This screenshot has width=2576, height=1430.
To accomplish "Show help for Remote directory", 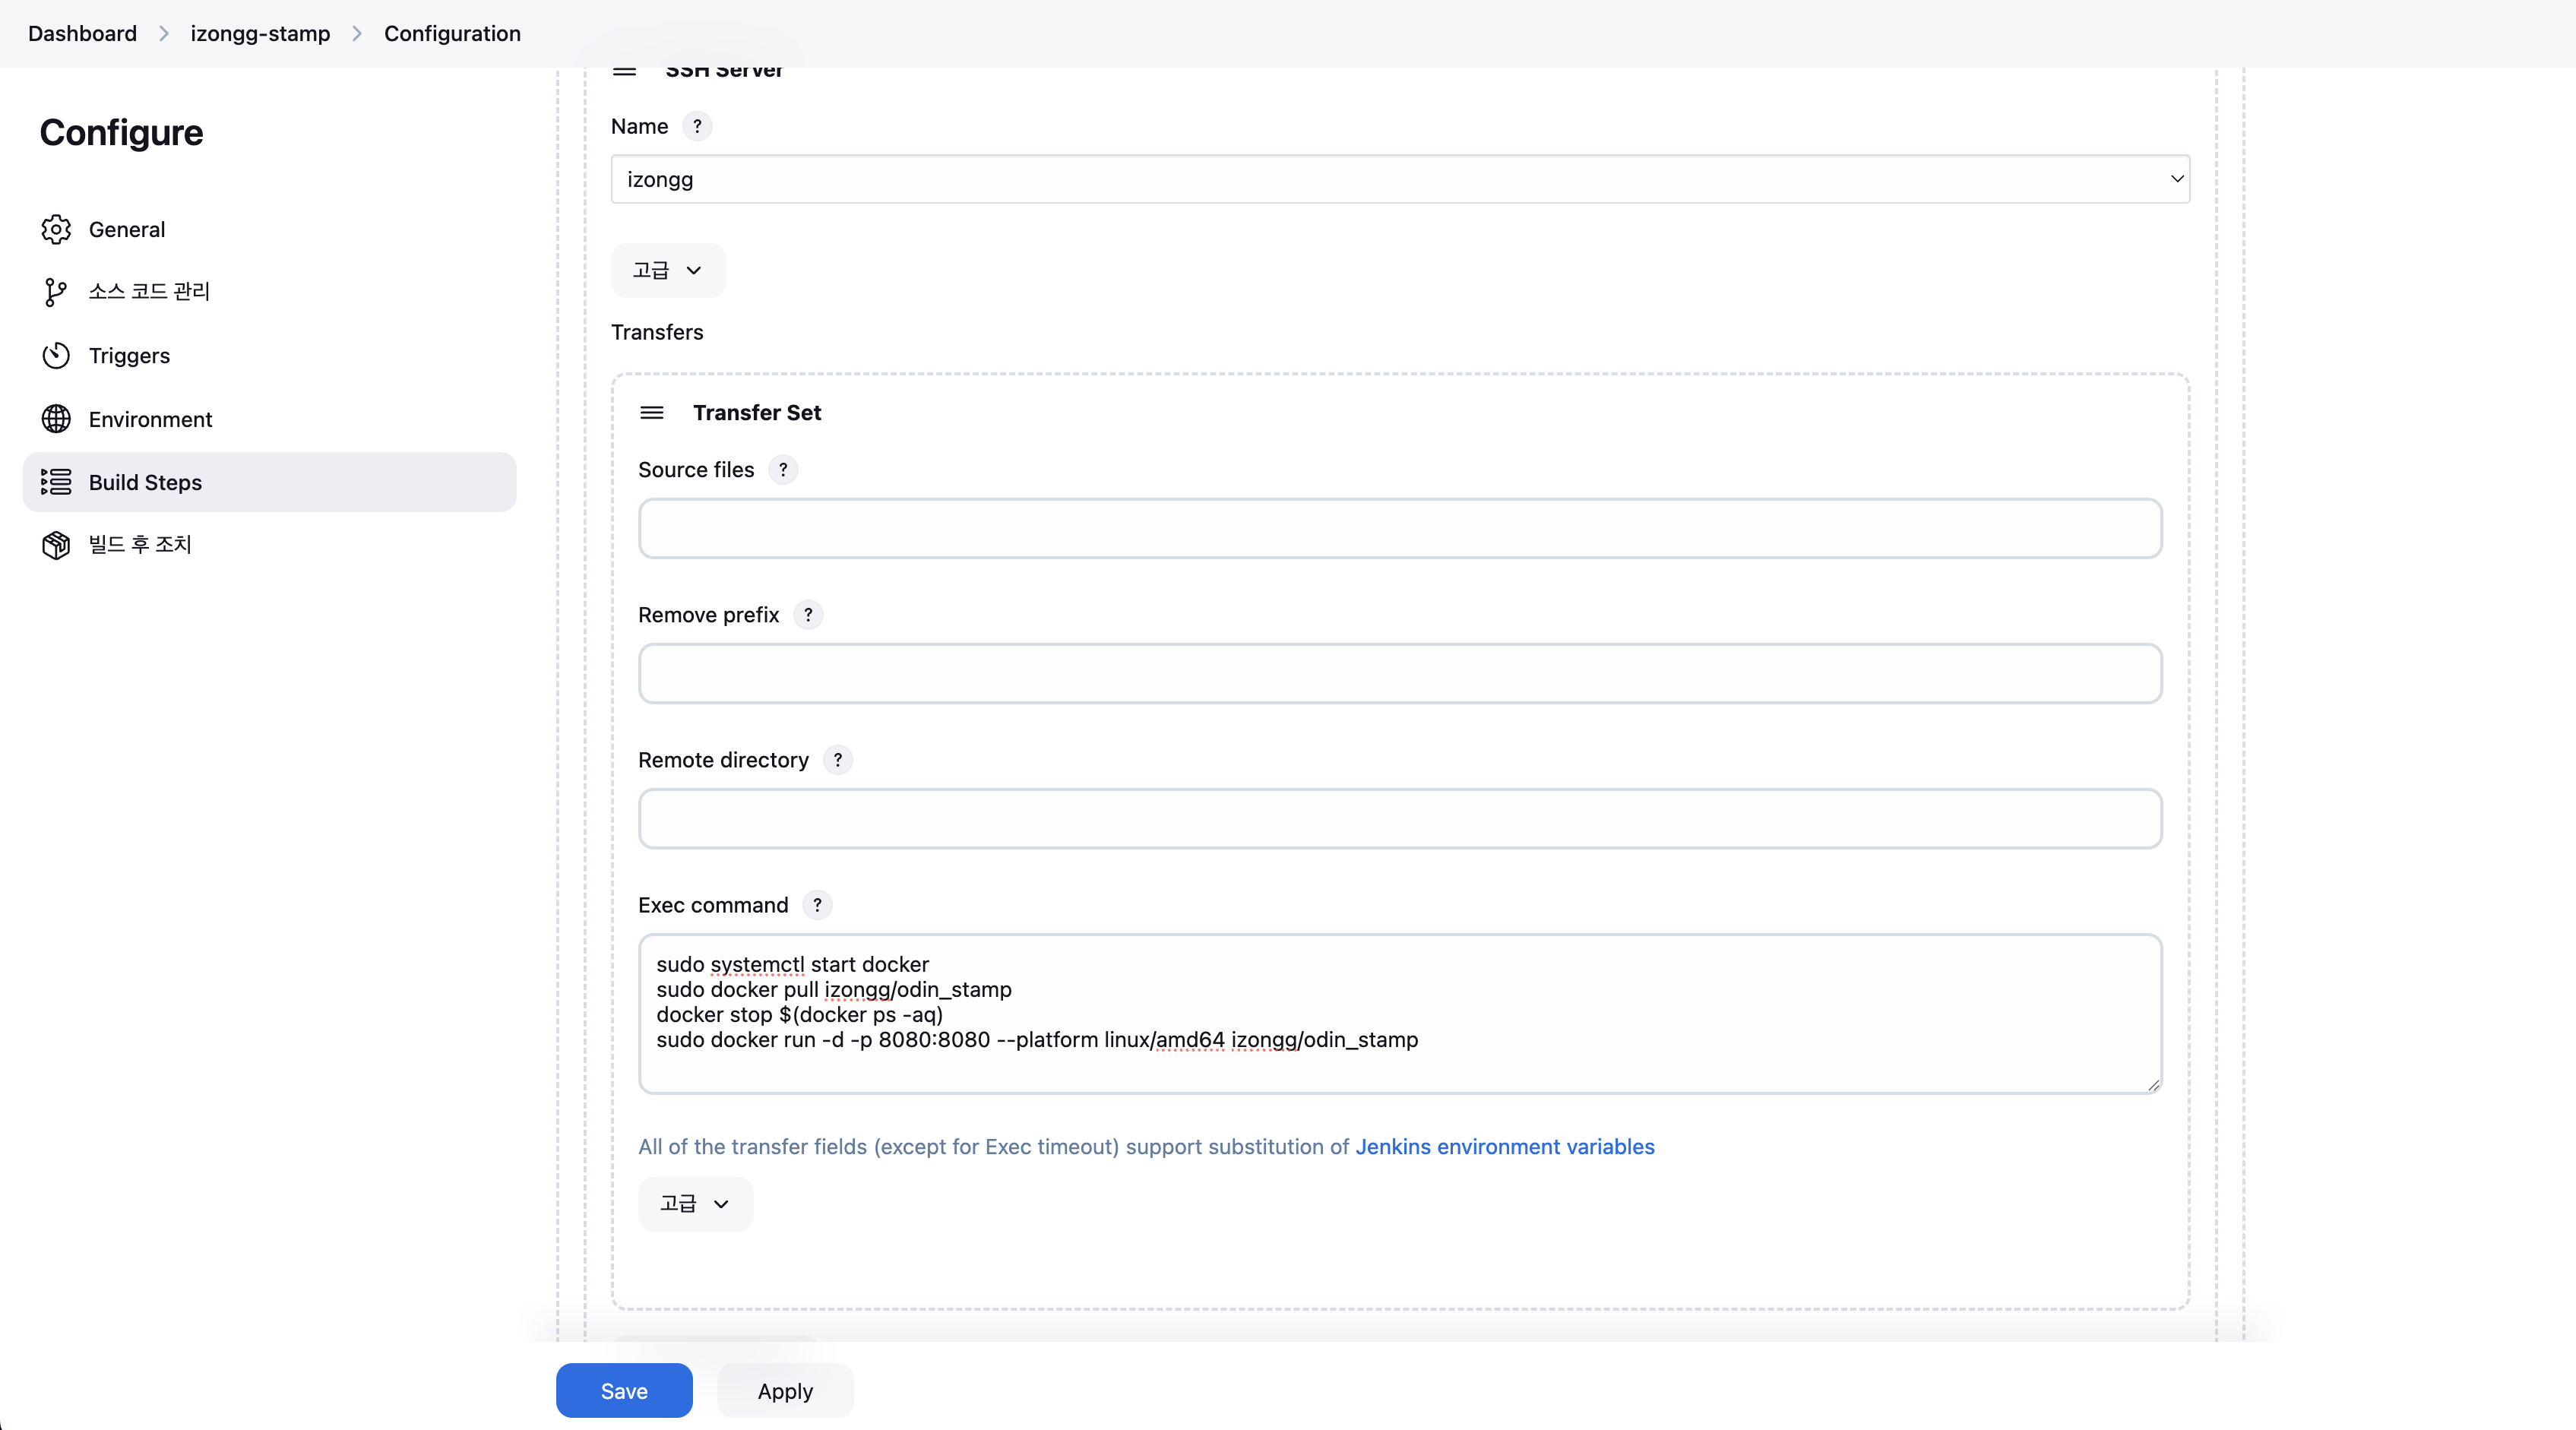I will coord(838,760).
